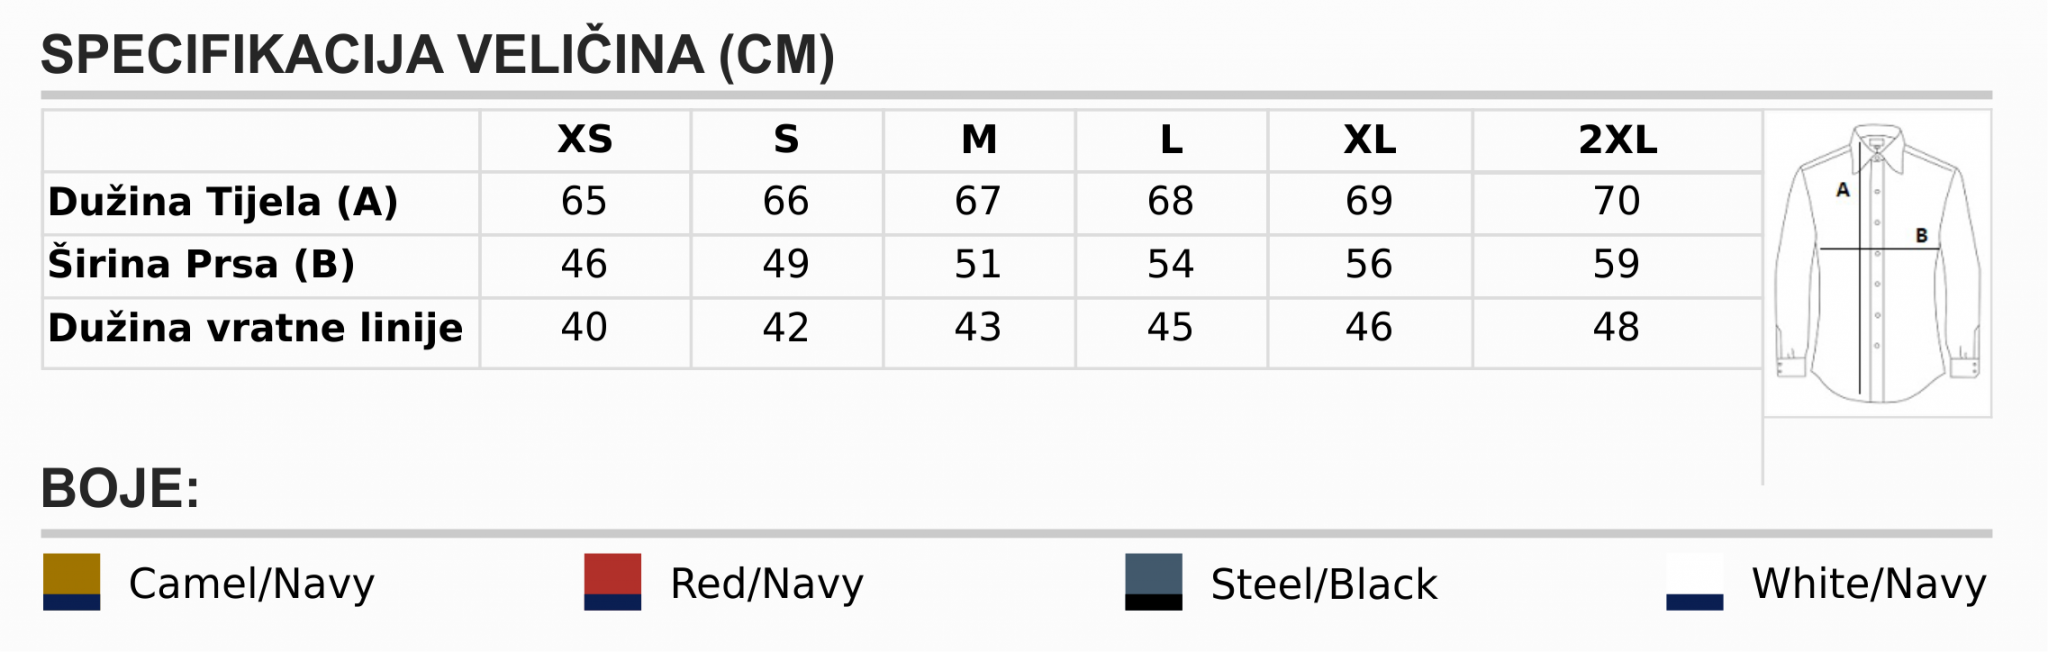The height and width of the screenshot is (652, 2048).
Task: Select the 2XL size column header
Action: [x=1617, y=140]
